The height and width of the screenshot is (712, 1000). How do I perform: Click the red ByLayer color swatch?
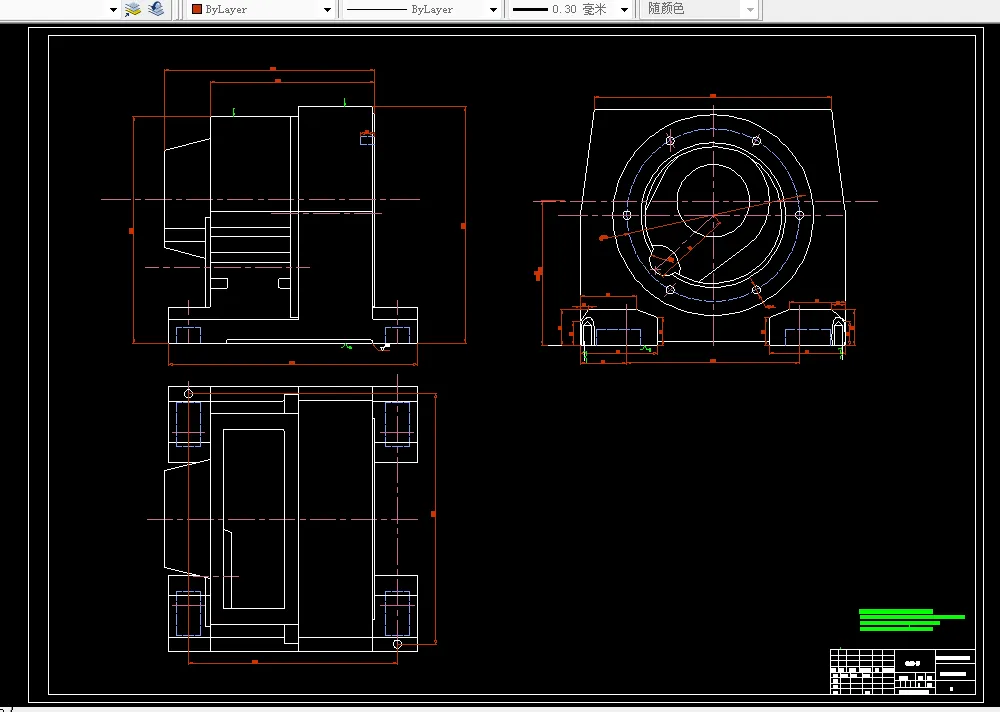click(x=197, y=10)
